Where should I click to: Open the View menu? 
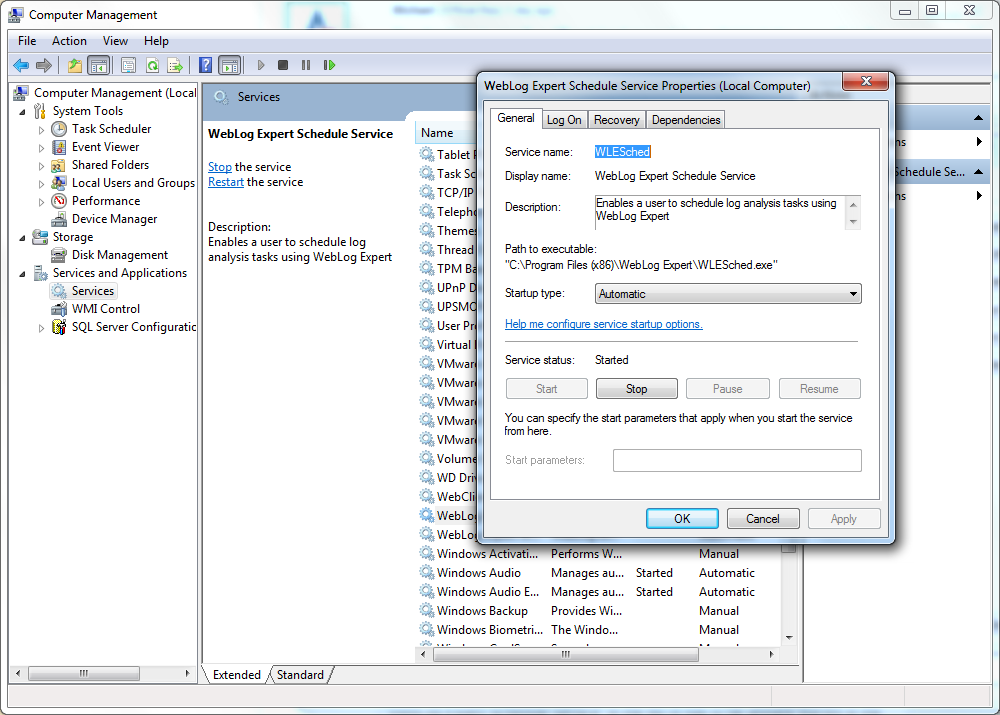[x=115, y=41]
